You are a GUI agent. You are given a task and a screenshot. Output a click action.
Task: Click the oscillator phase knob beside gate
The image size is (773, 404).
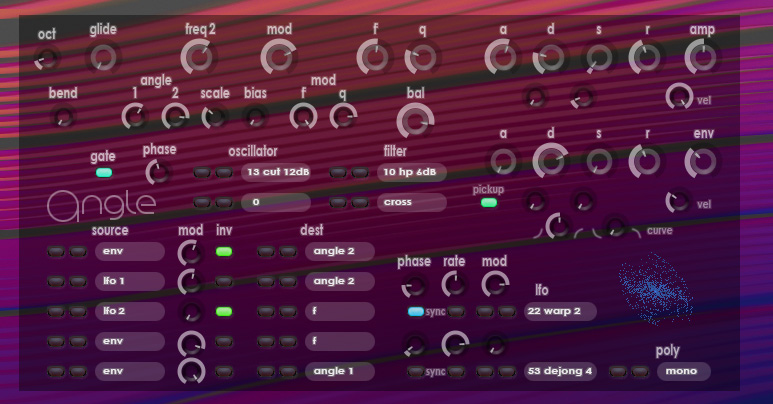[x=158, y=173]
